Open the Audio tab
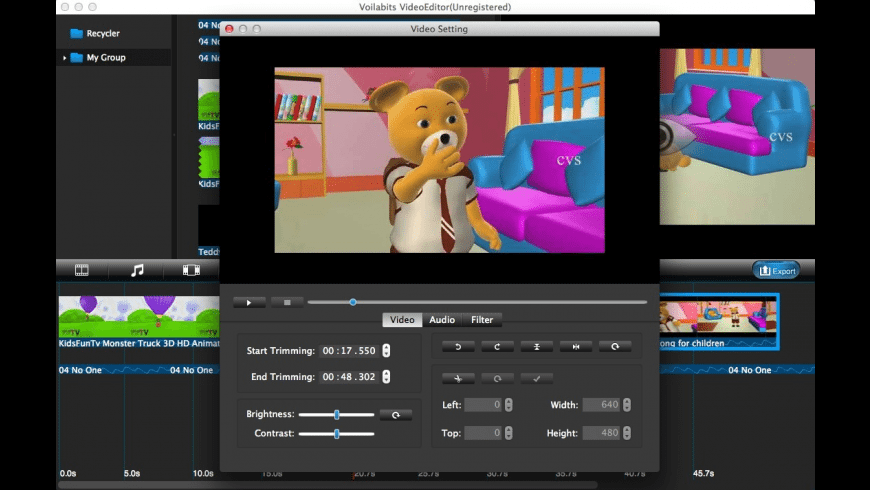The width and height of the screenshot is (870, 490). pos(442,320)
